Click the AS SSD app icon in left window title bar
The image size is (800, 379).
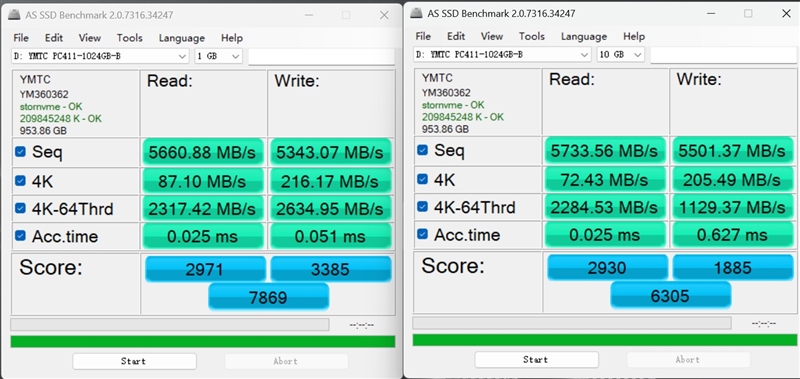[x=15, y=15]
